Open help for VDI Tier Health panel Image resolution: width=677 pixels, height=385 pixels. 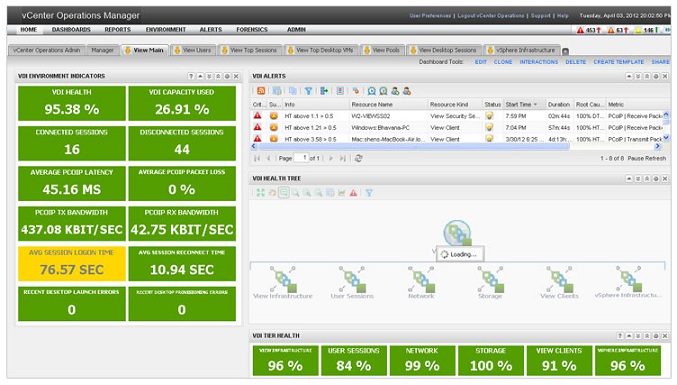(620, 335)
